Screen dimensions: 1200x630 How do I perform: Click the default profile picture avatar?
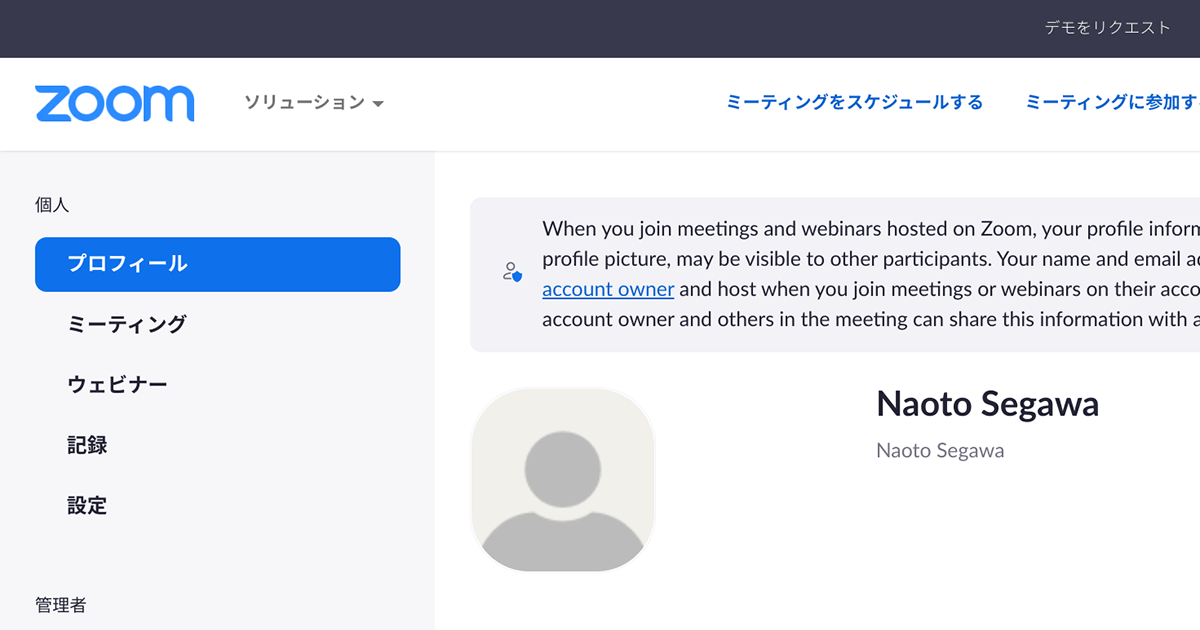562,479
